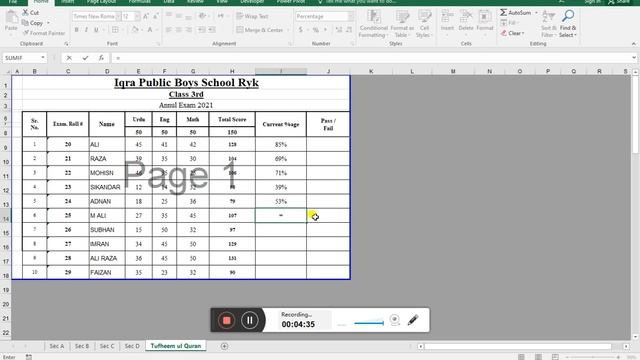
Task: Click the Orientation text rotation icon
Action: coord(202,16)
